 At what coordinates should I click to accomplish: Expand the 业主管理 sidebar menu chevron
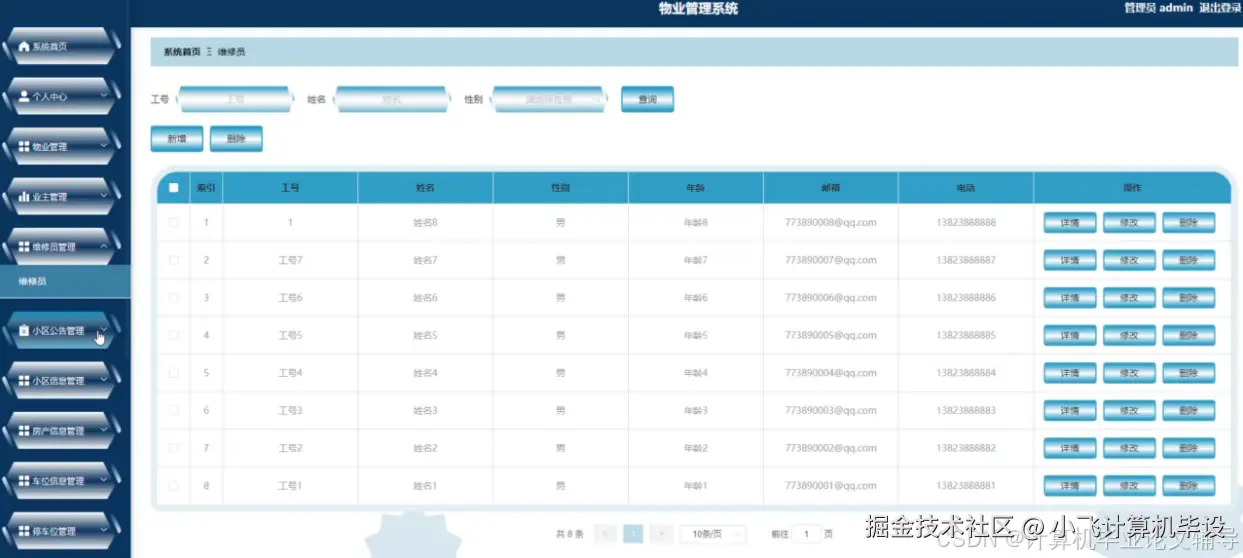pyautogui.click(x=104, y=197)
